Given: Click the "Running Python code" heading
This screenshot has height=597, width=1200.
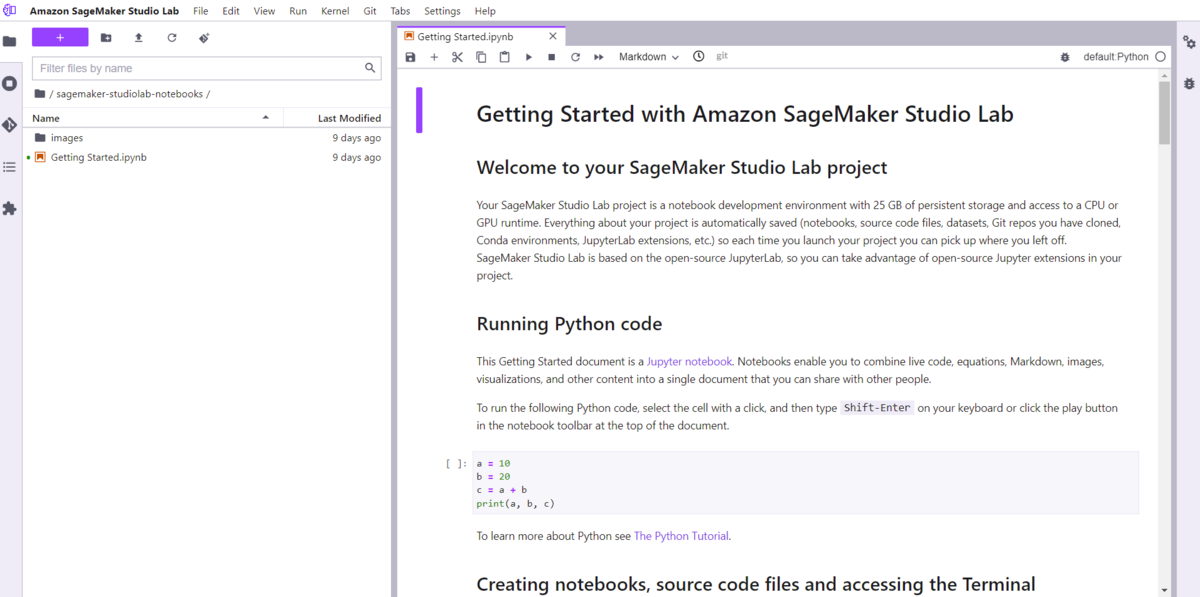Looking at the screenshot, I should coord(569,324).
